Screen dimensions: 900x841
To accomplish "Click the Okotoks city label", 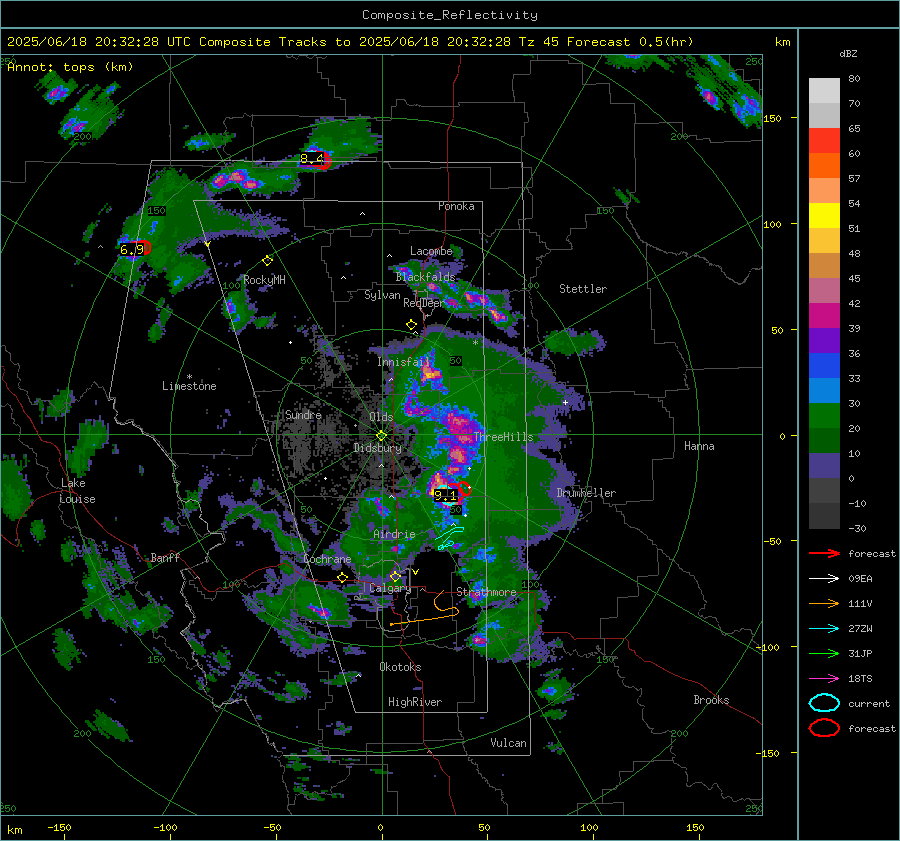I will pyautogui.click(x=400, y=667).
